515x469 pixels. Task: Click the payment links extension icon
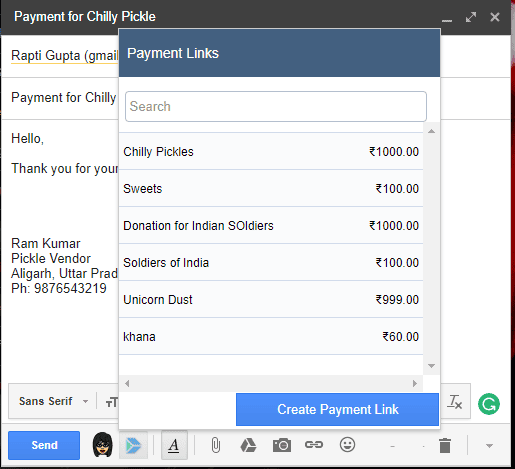pos(133,445)
